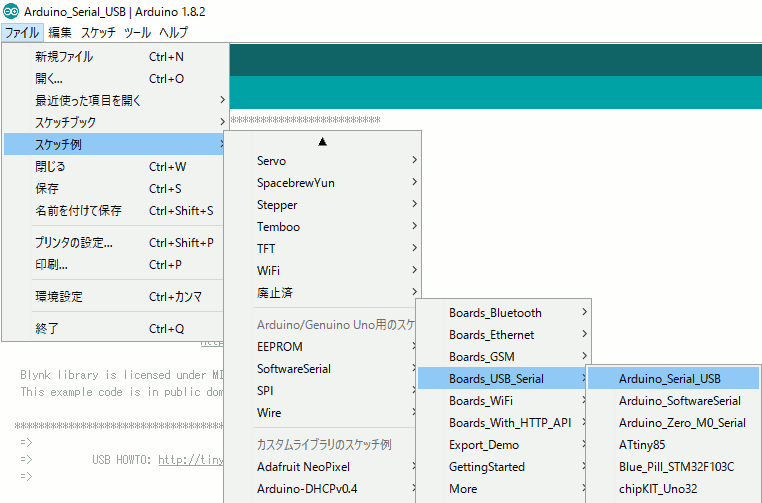Click the up scroll arrow in examples list

click(x=322, y=141)
